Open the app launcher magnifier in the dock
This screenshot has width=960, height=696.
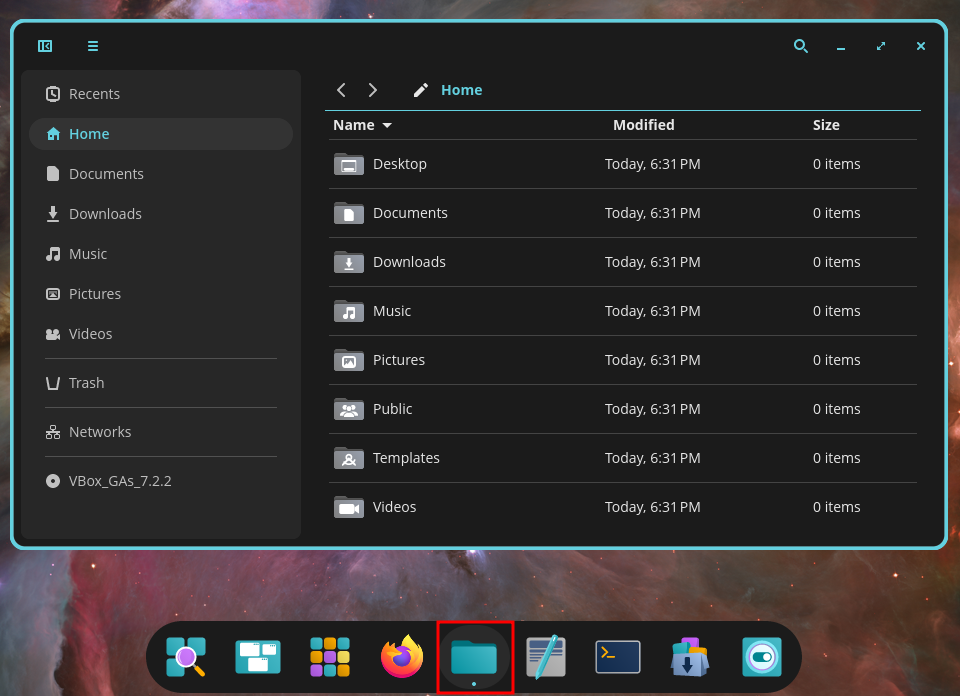coord(185,656)
